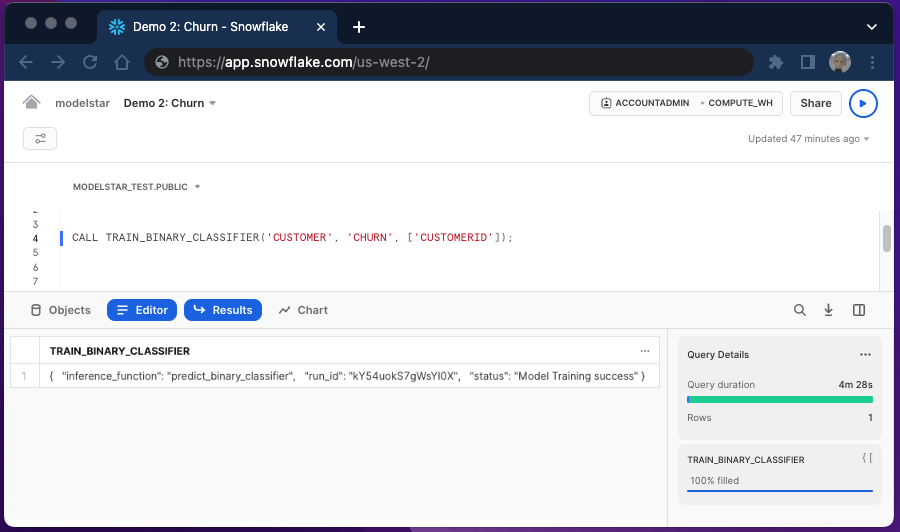Toggle the Results pane button
This screenshot has height=532, width=900.
tap(222, 310)
